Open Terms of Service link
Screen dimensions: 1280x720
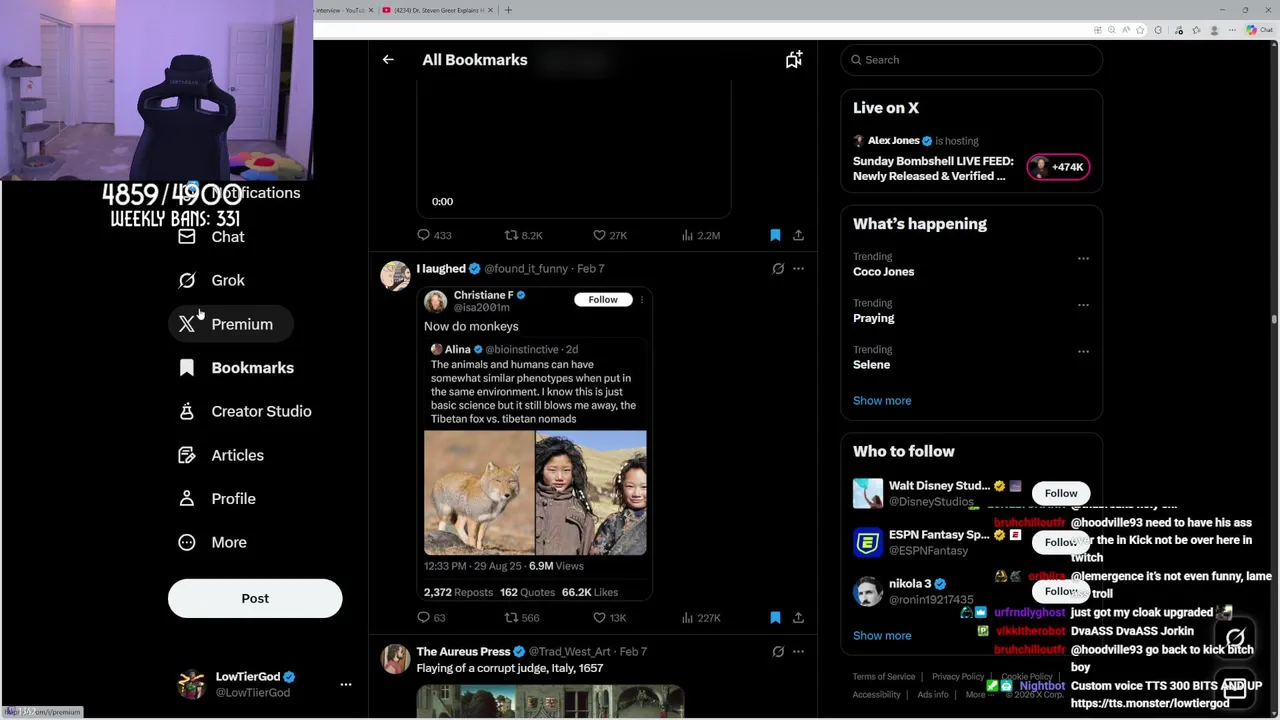coord(884,677)
